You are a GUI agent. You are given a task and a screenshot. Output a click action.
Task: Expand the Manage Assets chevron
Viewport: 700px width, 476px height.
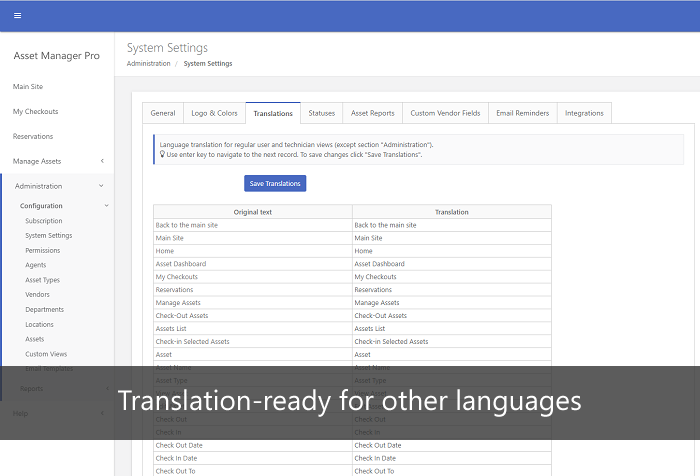click(102, 161)
